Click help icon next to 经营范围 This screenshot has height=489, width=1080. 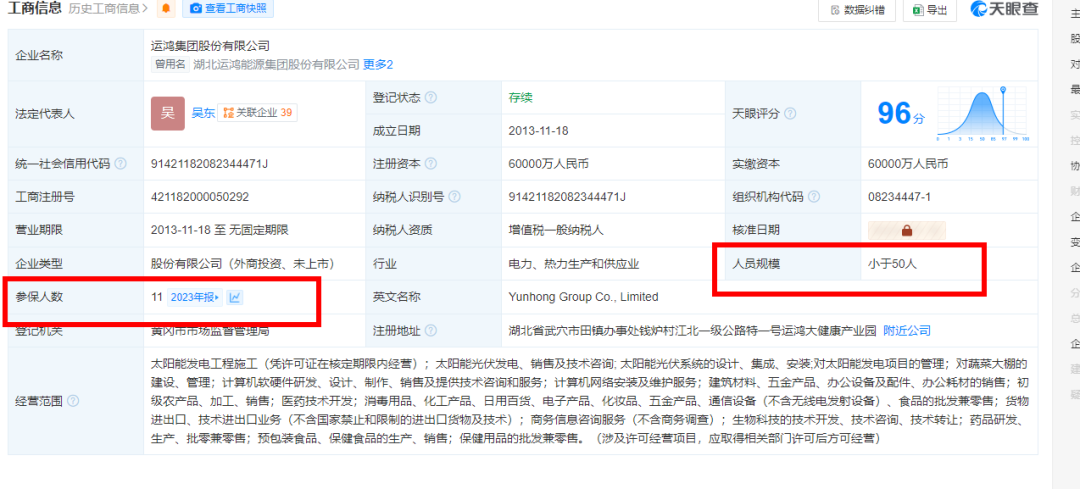point(73,401)
